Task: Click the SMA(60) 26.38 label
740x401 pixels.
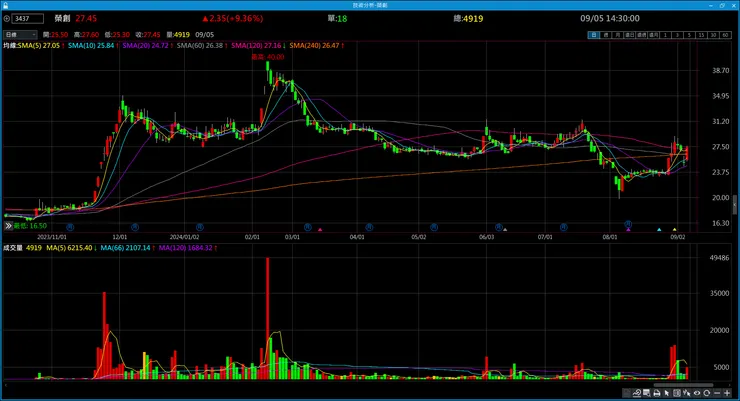Action: coord(202,46)
